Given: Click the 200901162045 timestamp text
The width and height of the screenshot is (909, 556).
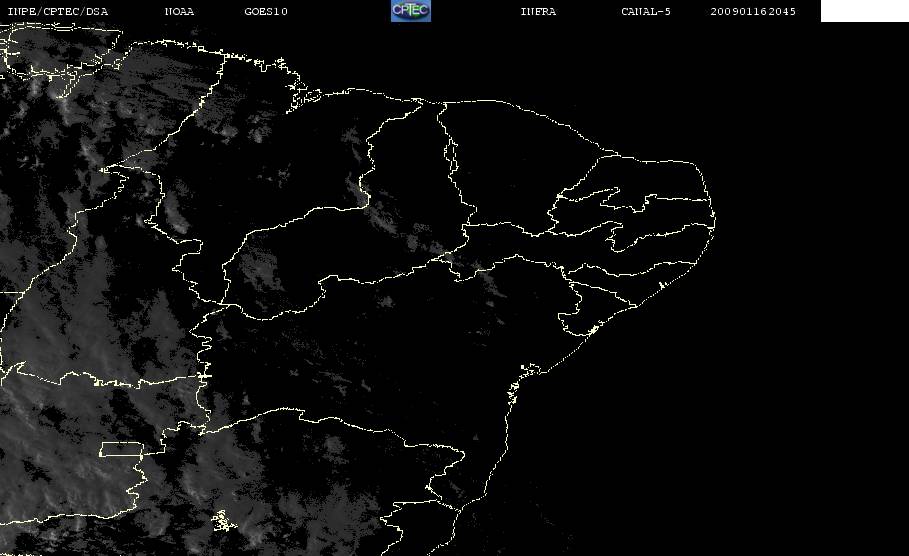Looking at the screenshot, I should click(x=753, y=12).
